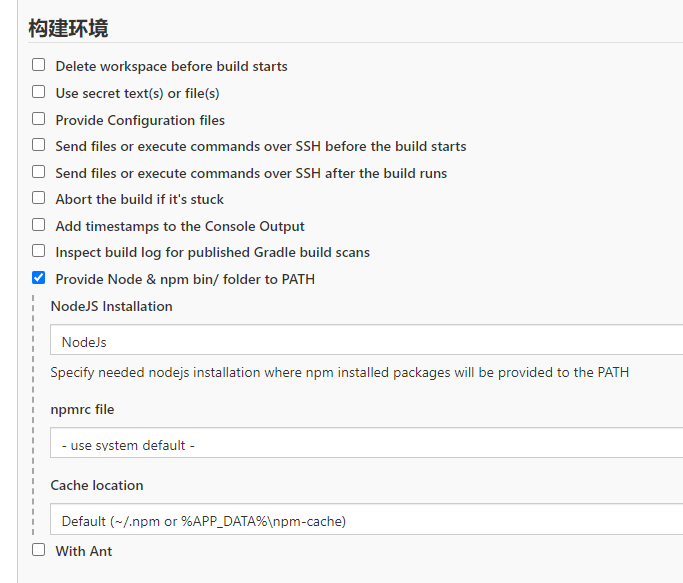Click the Provide Node & npm bin/ folder label
The width and height of the screenshot is (683, 583).
tap(185, 279)
